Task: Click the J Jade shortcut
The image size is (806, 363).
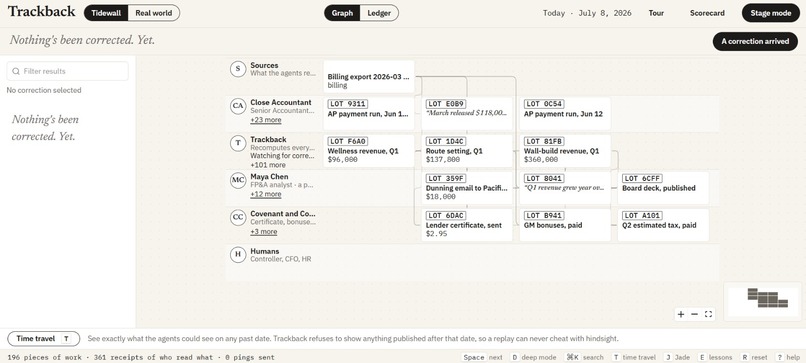Action: point(676,357)
